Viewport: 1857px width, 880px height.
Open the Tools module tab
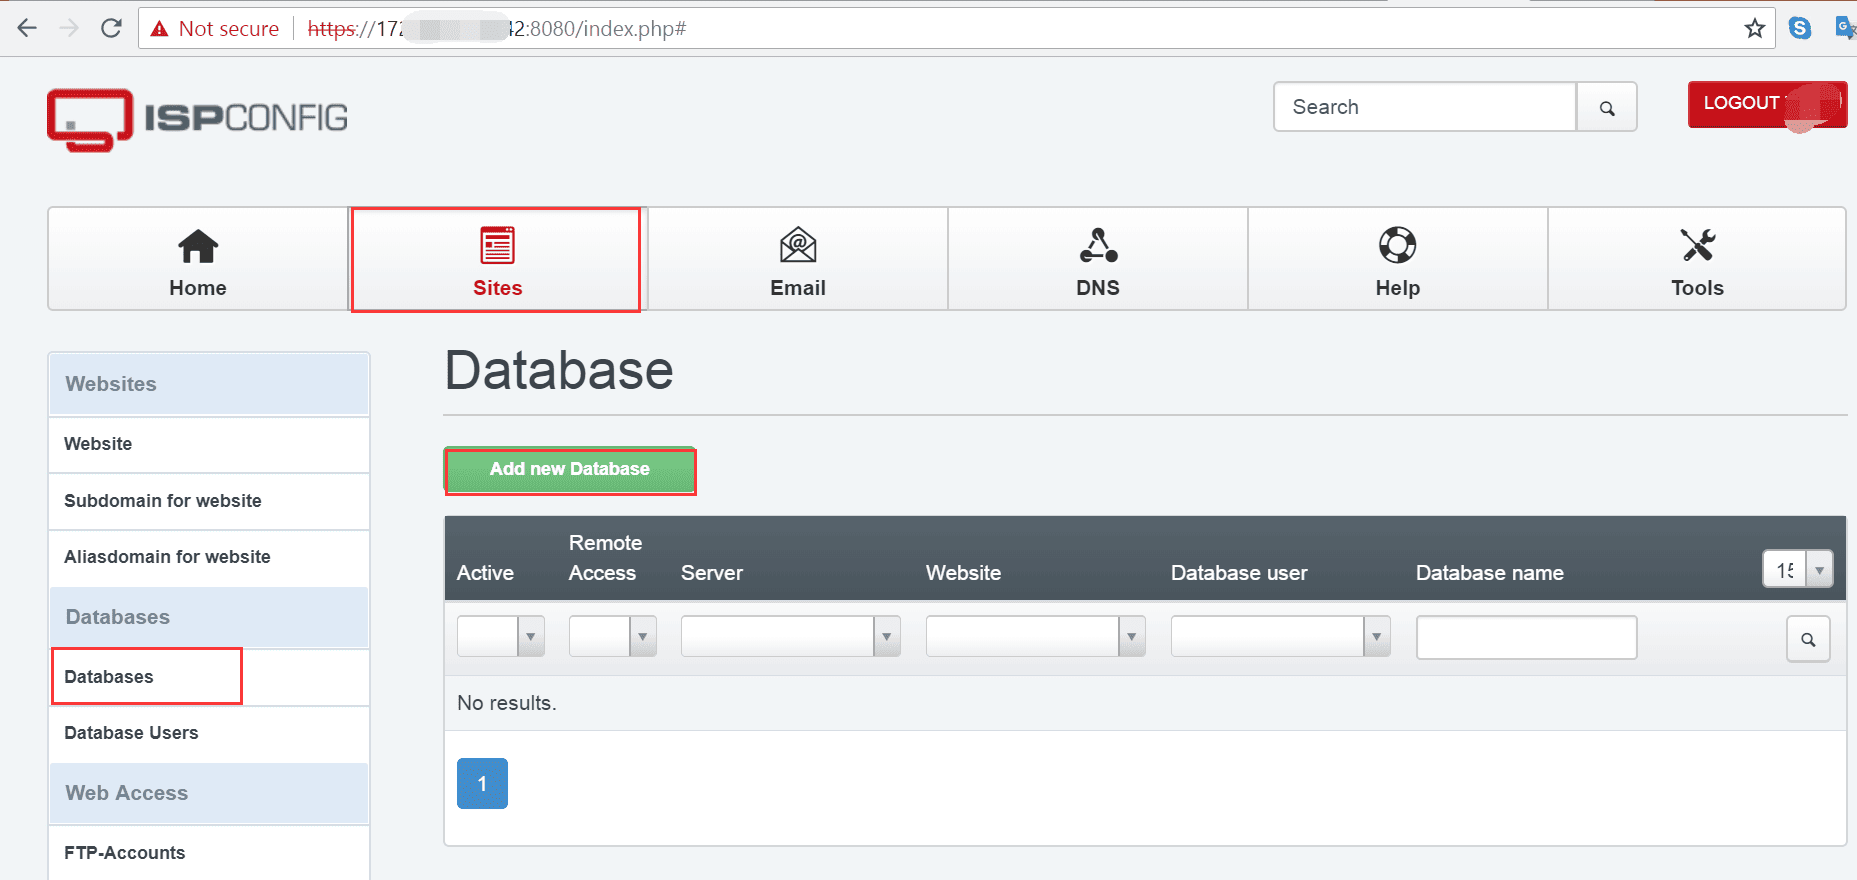tap(1697, 259)
